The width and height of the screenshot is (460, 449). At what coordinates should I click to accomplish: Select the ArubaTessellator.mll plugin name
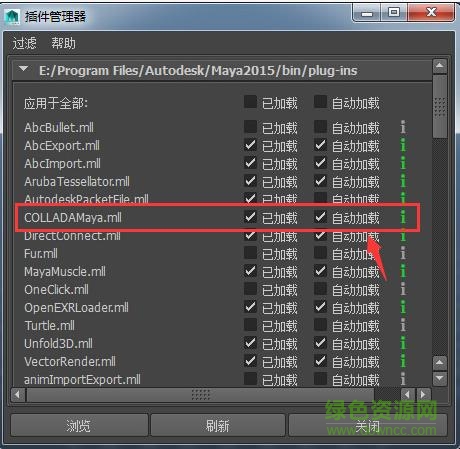click(x=77, y=182)
